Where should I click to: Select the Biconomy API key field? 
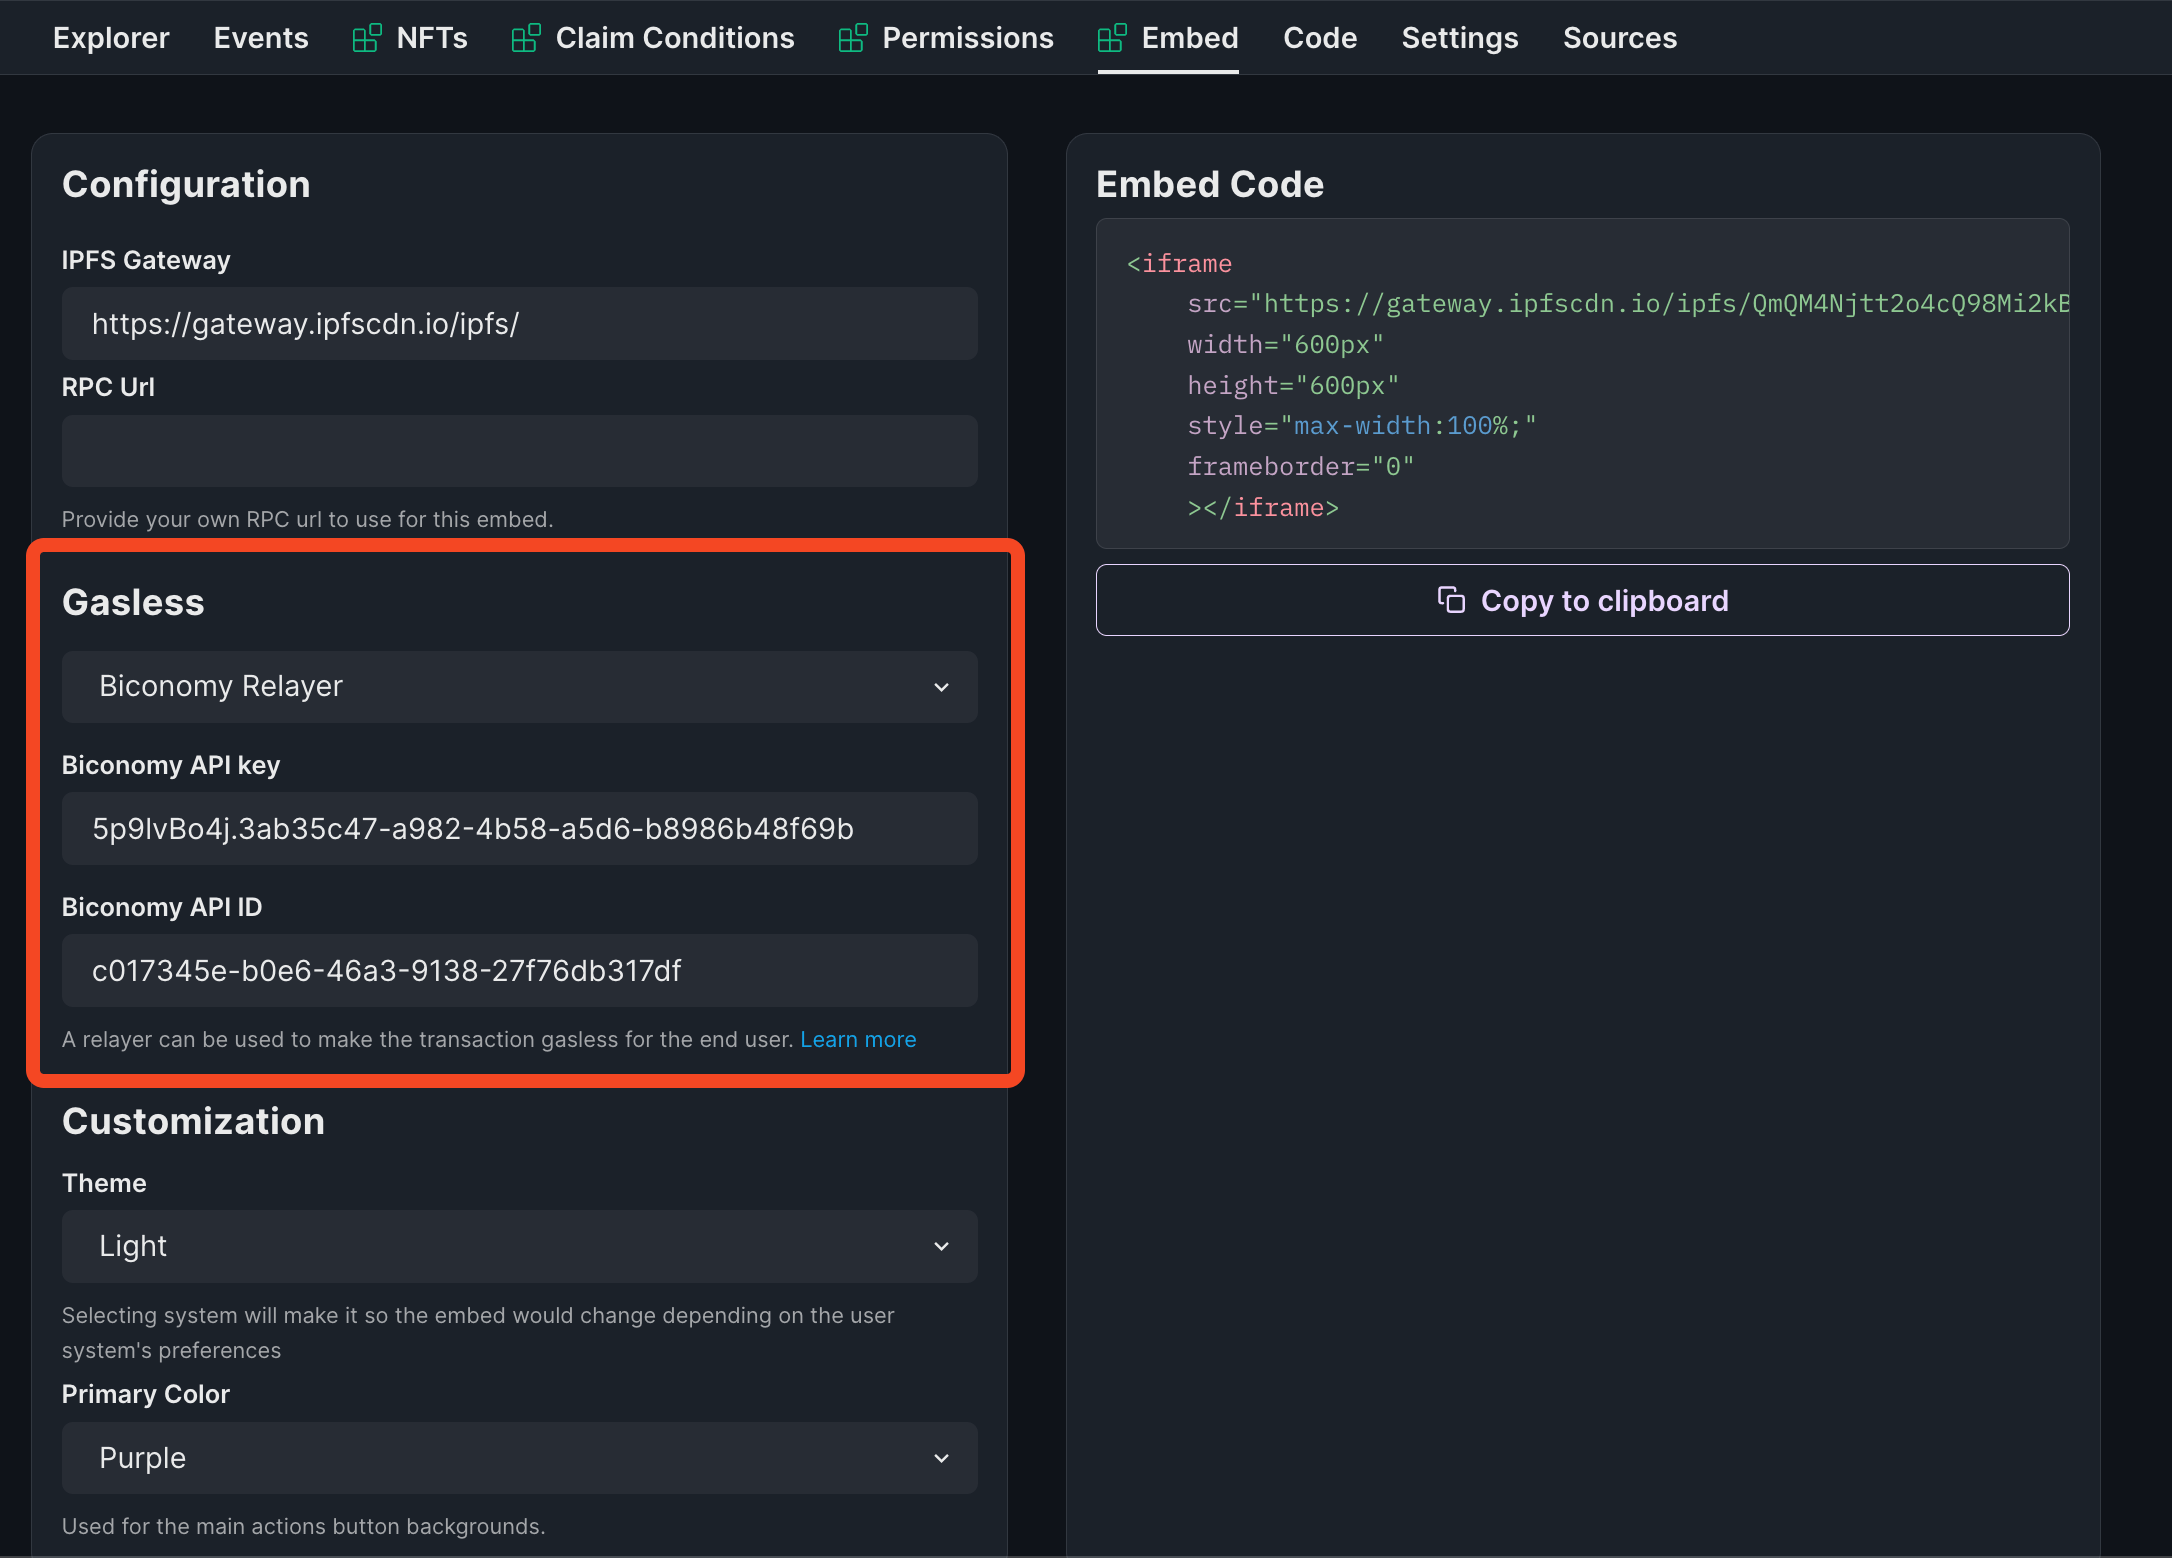pos(519,828)
